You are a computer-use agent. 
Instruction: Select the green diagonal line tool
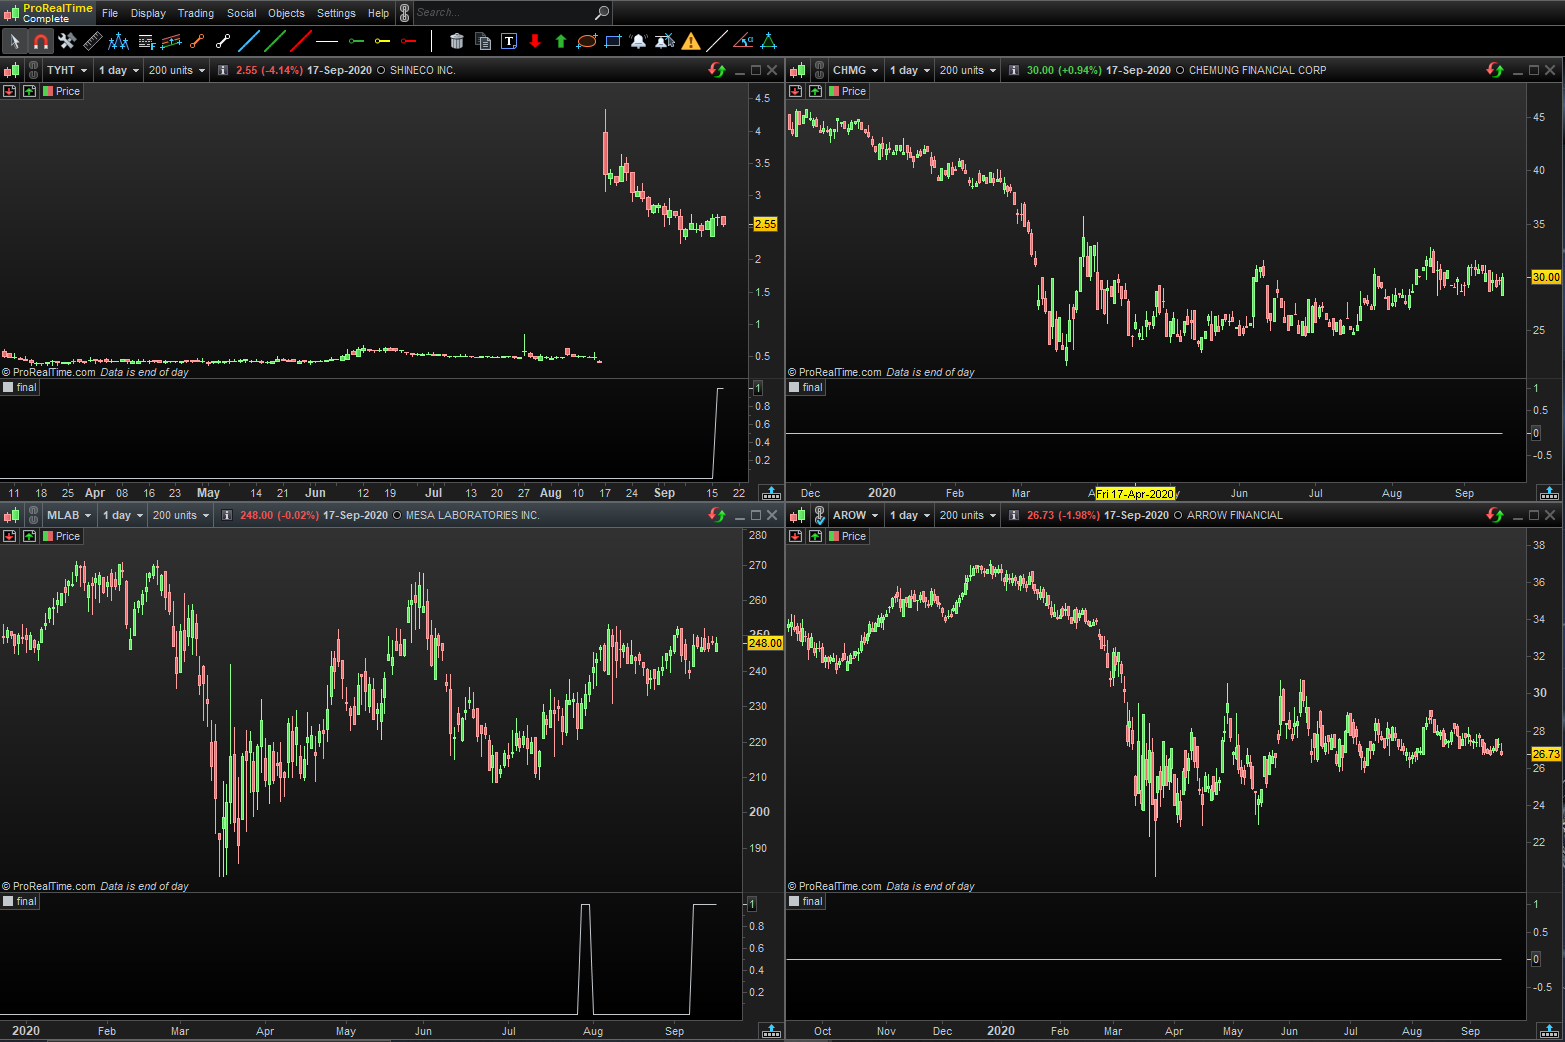pos(275,41)
